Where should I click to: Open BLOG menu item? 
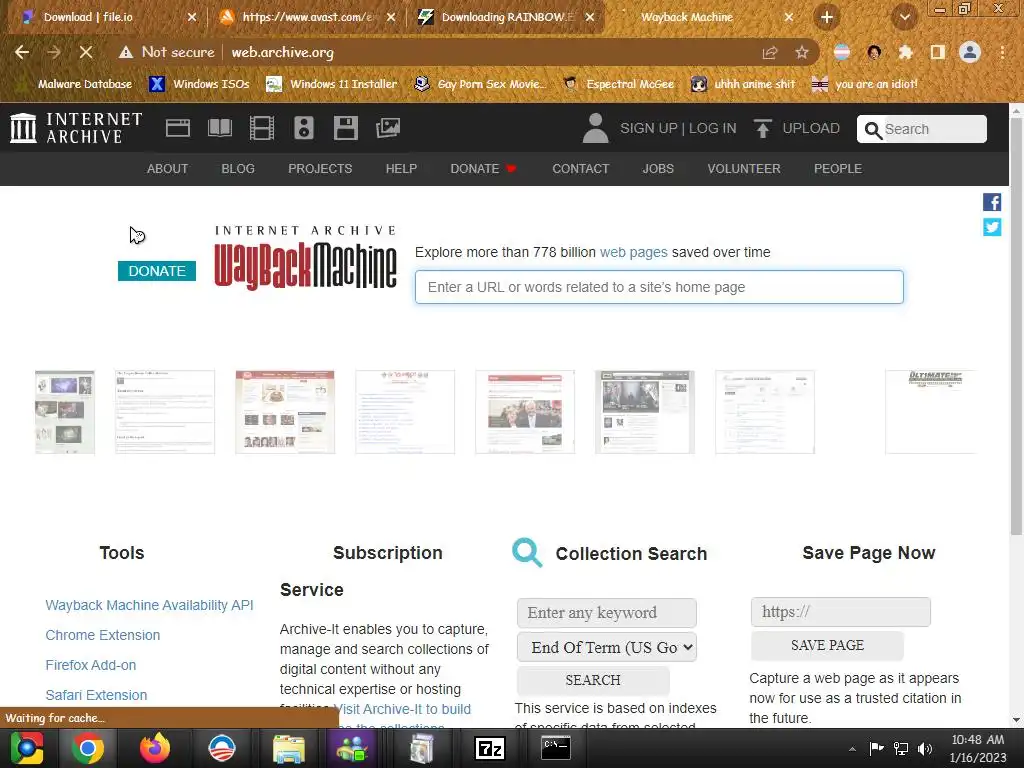coord(238,168)
